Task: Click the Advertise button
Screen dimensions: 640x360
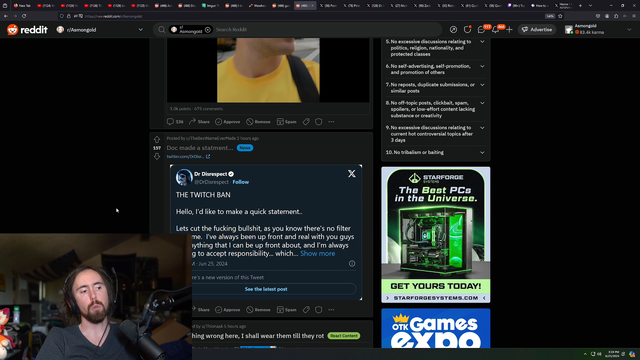Action: [x=537, y=29]
